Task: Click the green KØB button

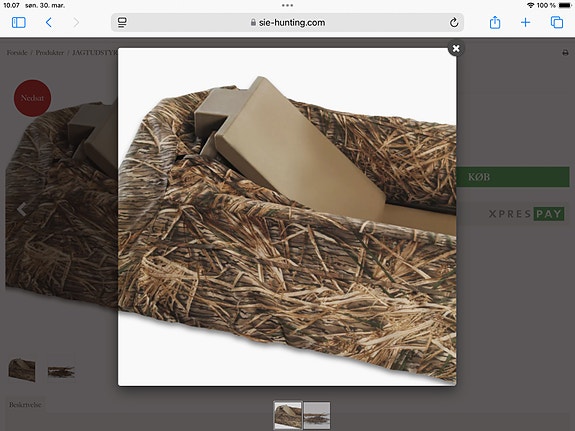Action: coord(513,177)
